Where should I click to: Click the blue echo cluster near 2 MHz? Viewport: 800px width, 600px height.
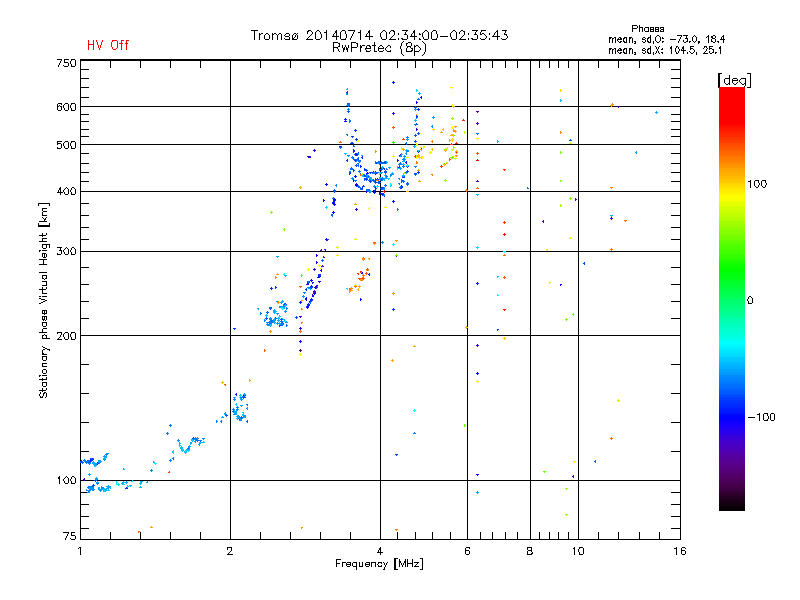point(240,407)
